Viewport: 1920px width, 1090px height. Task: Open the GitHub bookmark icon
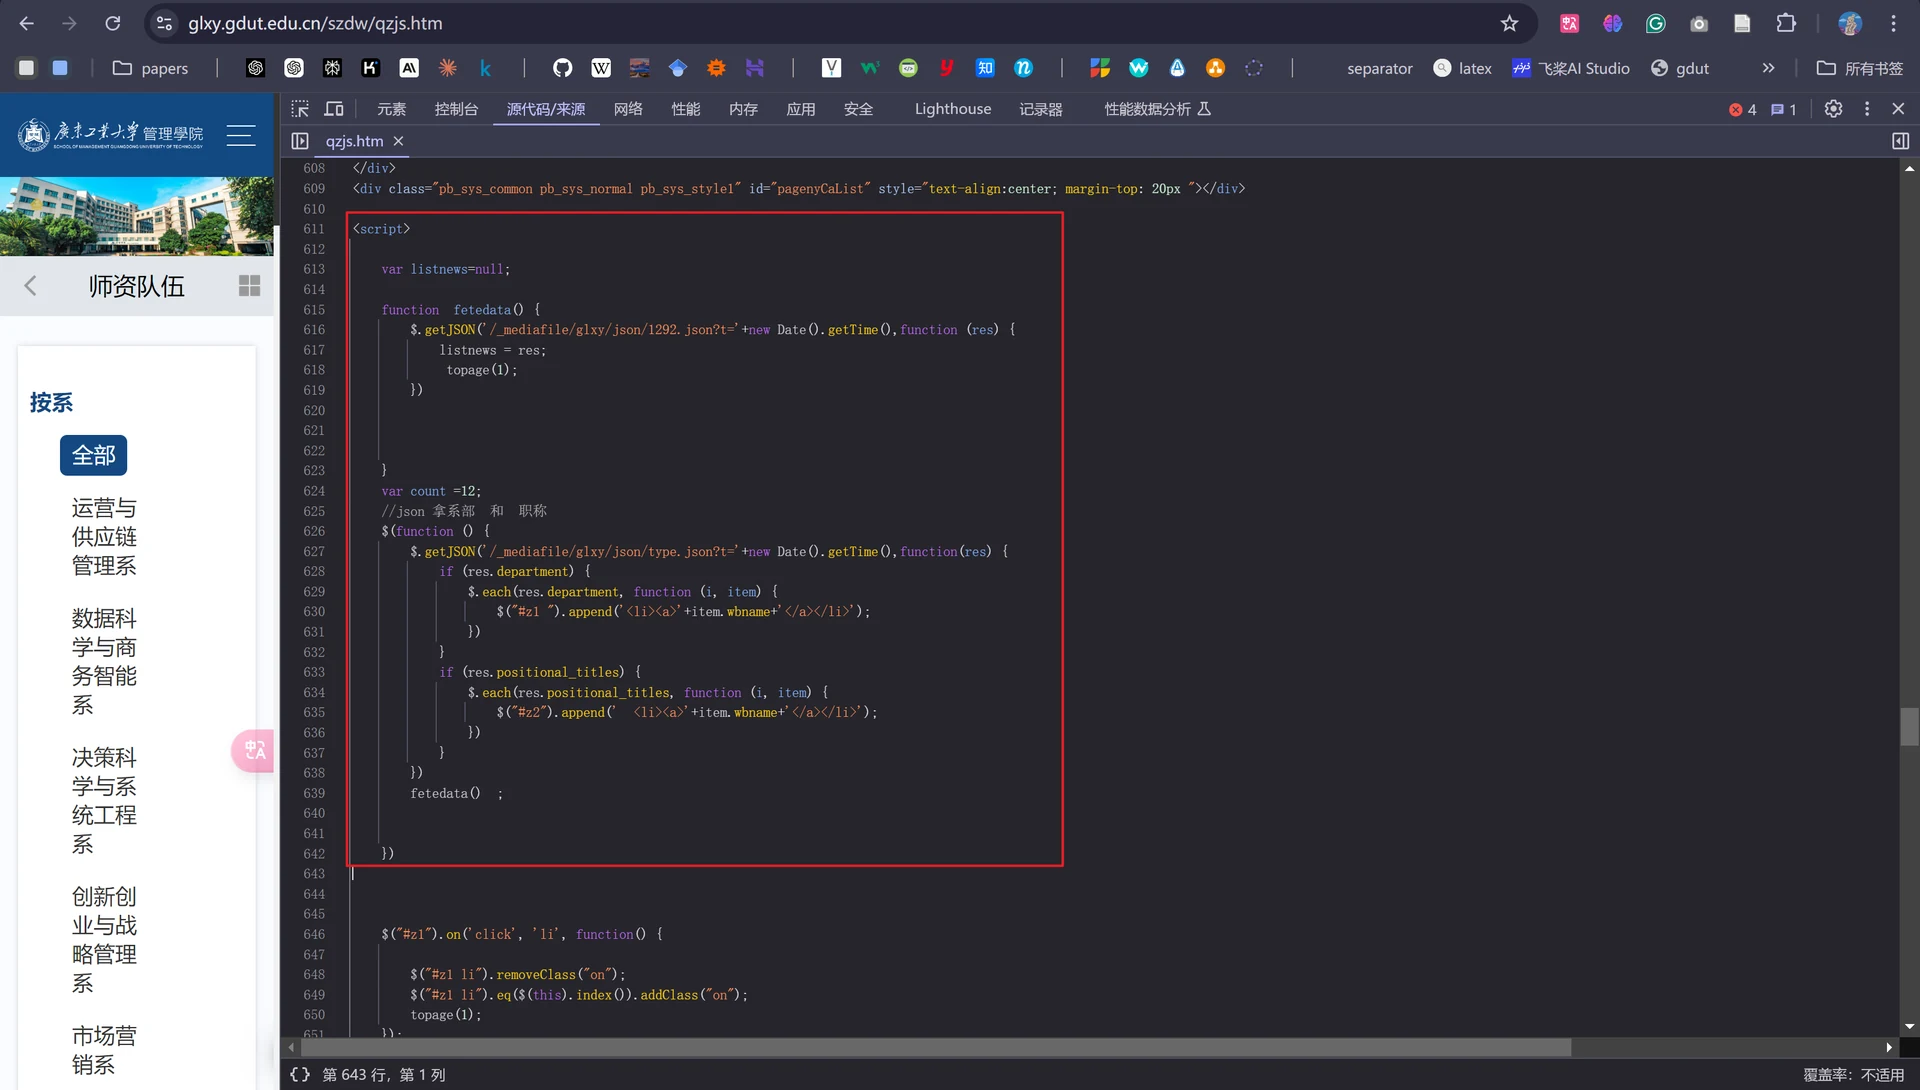562,68
